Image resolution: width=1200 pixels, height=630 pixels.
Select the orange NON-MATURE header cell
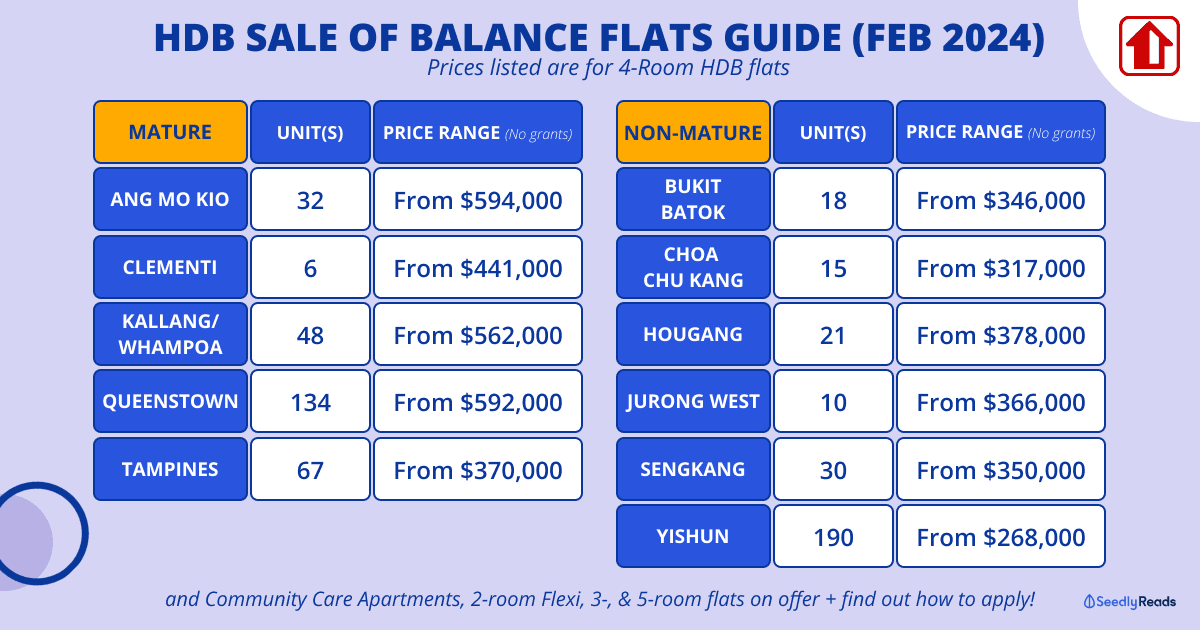coord(693,132)
